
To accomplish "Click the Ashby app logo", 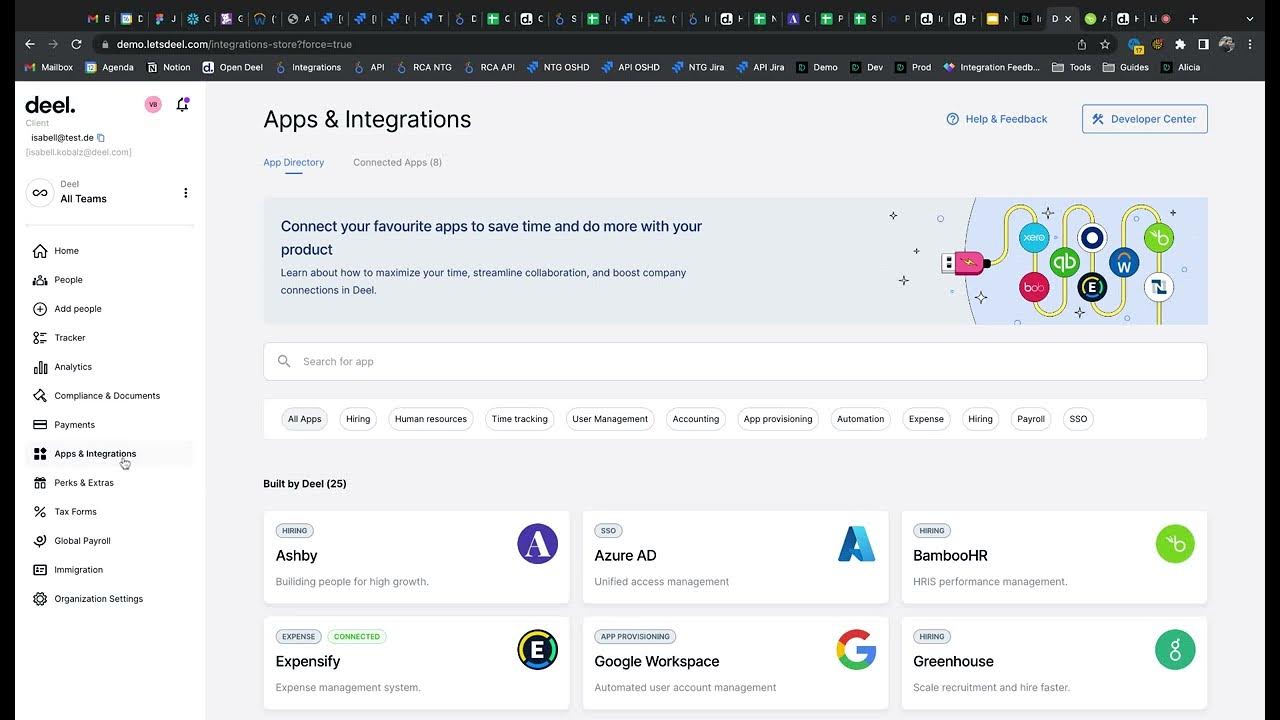I will click(537, 544).
